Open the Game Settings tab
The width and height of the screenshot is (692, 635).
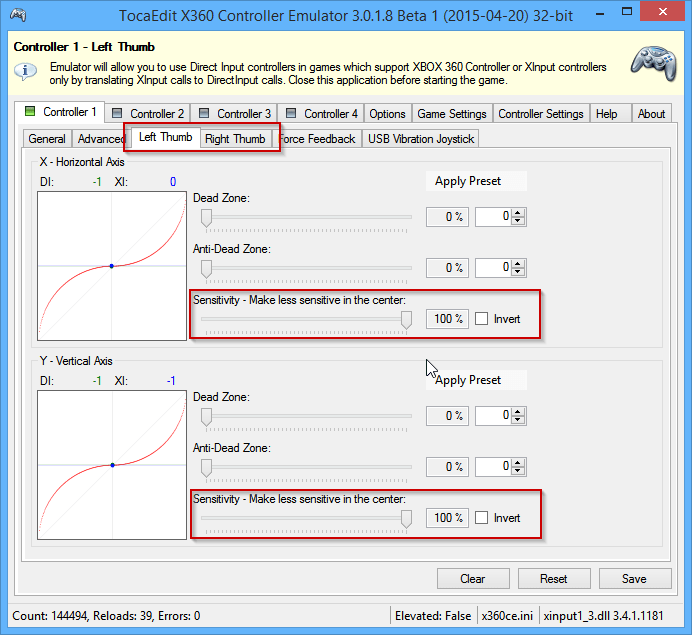tap(452, 113)
